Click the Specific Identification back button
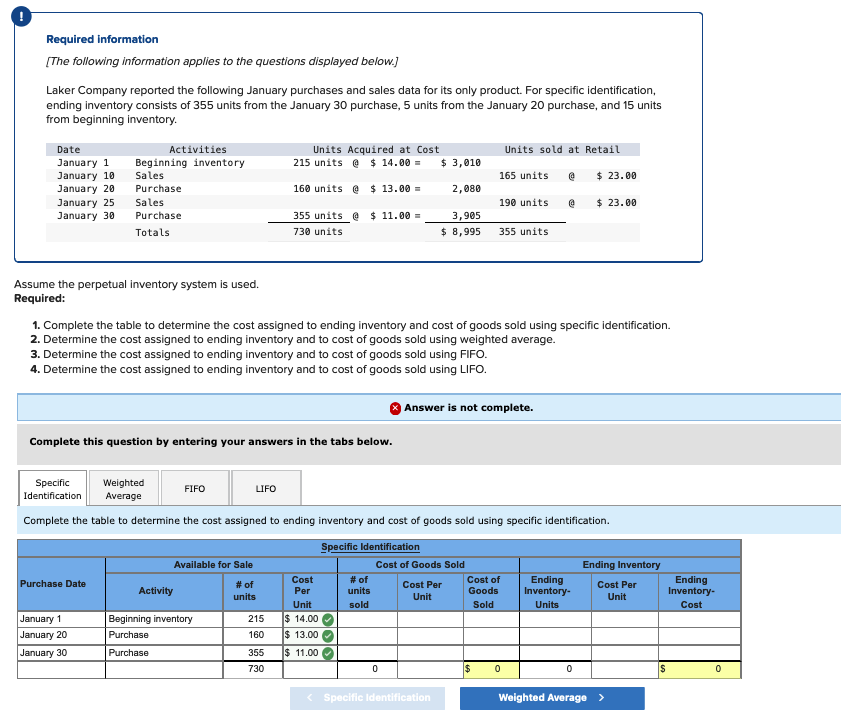This screenshot has width=841, height=727. pyautogui.click(x=367, y=697)
